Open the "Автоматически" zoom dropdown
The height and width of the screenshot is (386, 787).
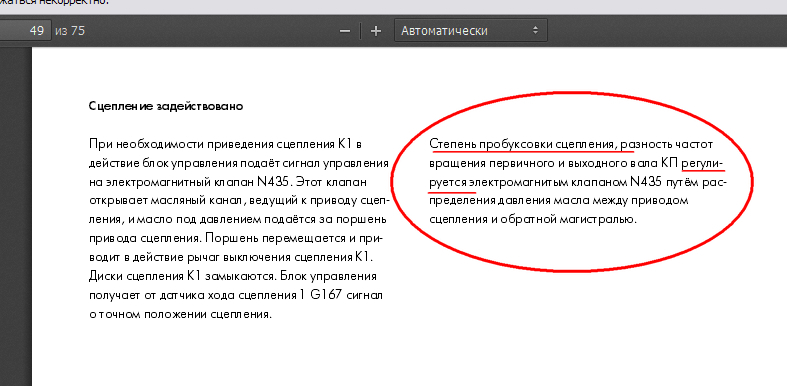click(x=470, y=31)
